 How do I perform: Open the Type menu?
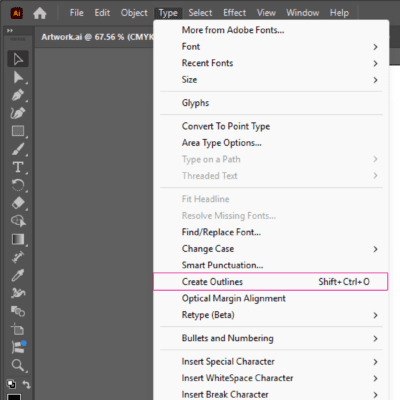point(168,13)
